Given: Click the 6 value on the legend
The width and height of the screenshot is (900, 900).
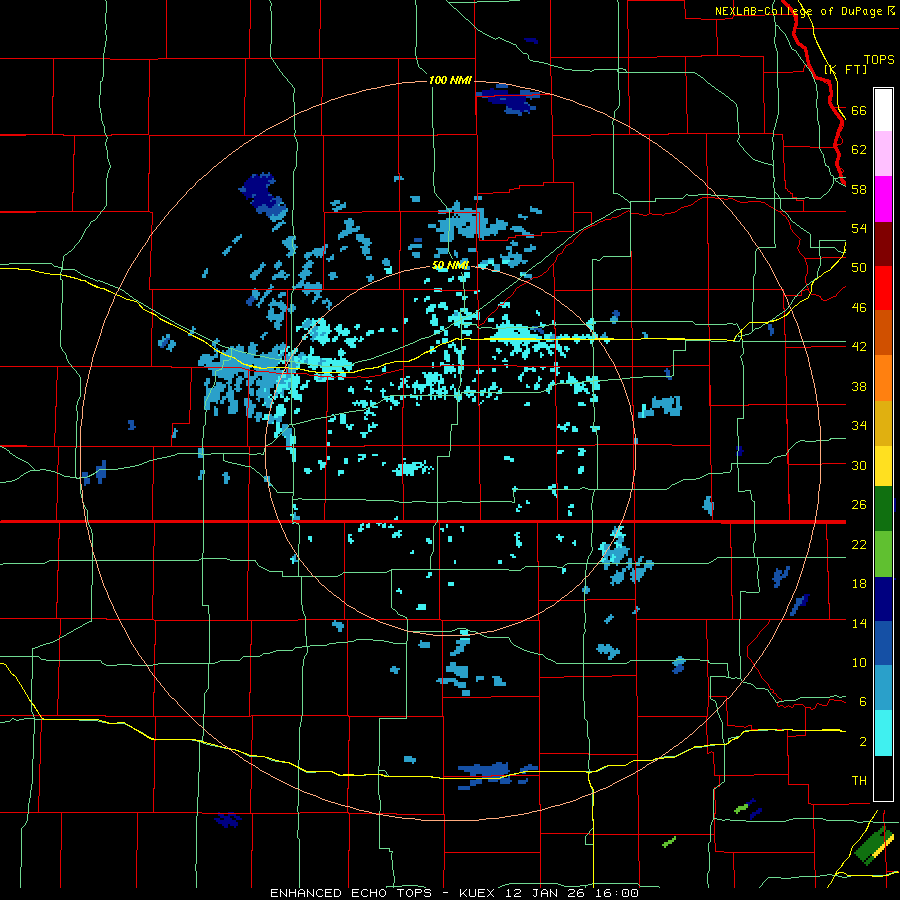Looking at the screenshot, I should (x=863, y=701).
